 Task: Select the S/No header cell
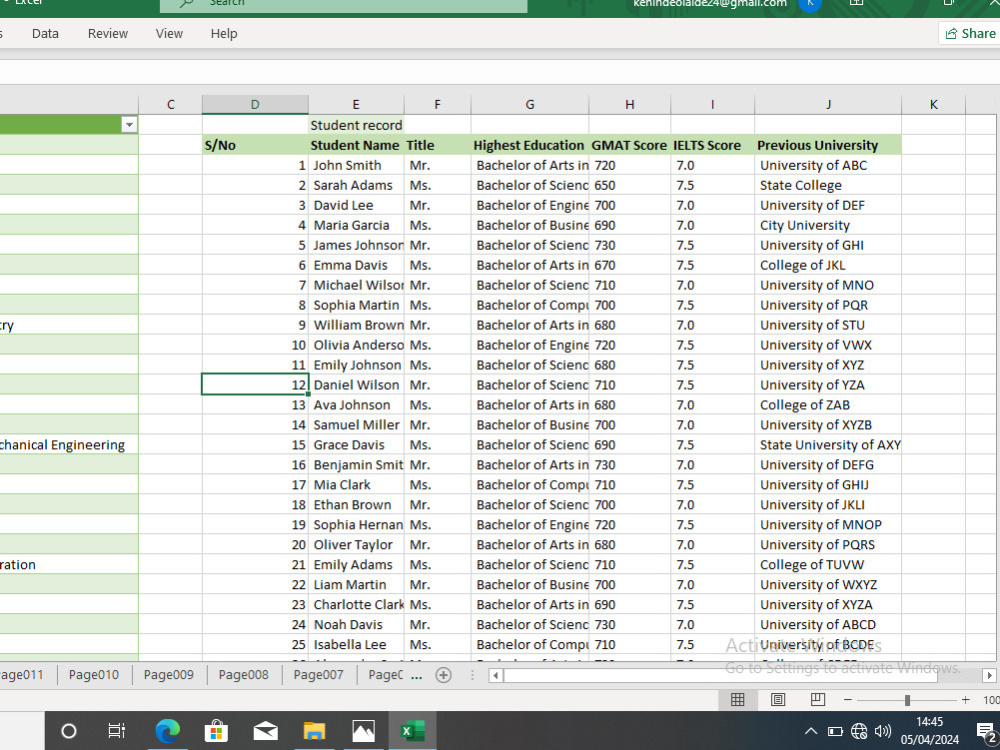pyautogui.click(x=255, y=145)
